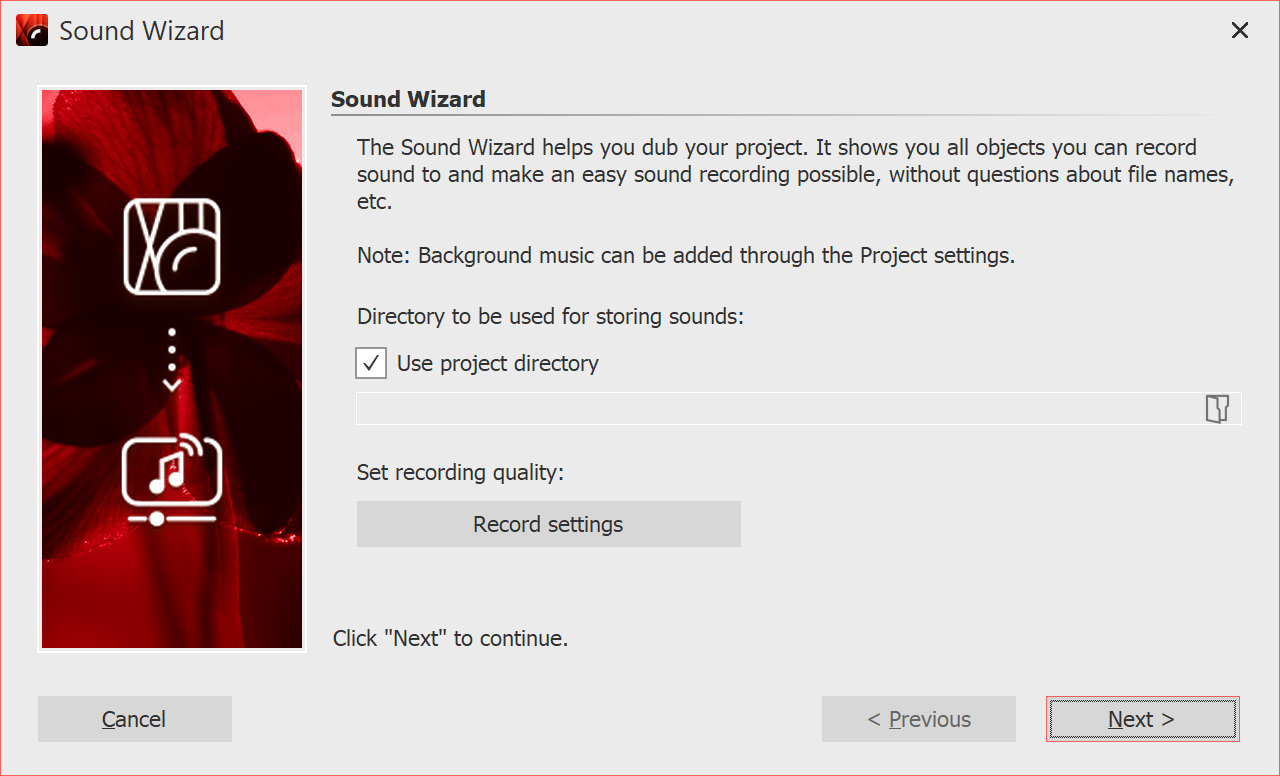The image size is (1280, 776).
Task: Uncheck the Use project directory checkbox
Action: [x=370, y=363]
